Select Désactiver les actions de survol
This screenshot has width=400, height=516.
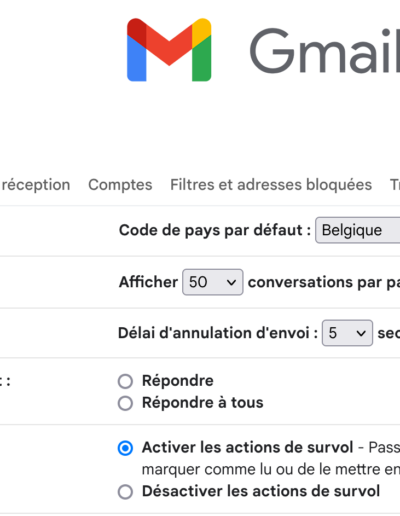125,492
